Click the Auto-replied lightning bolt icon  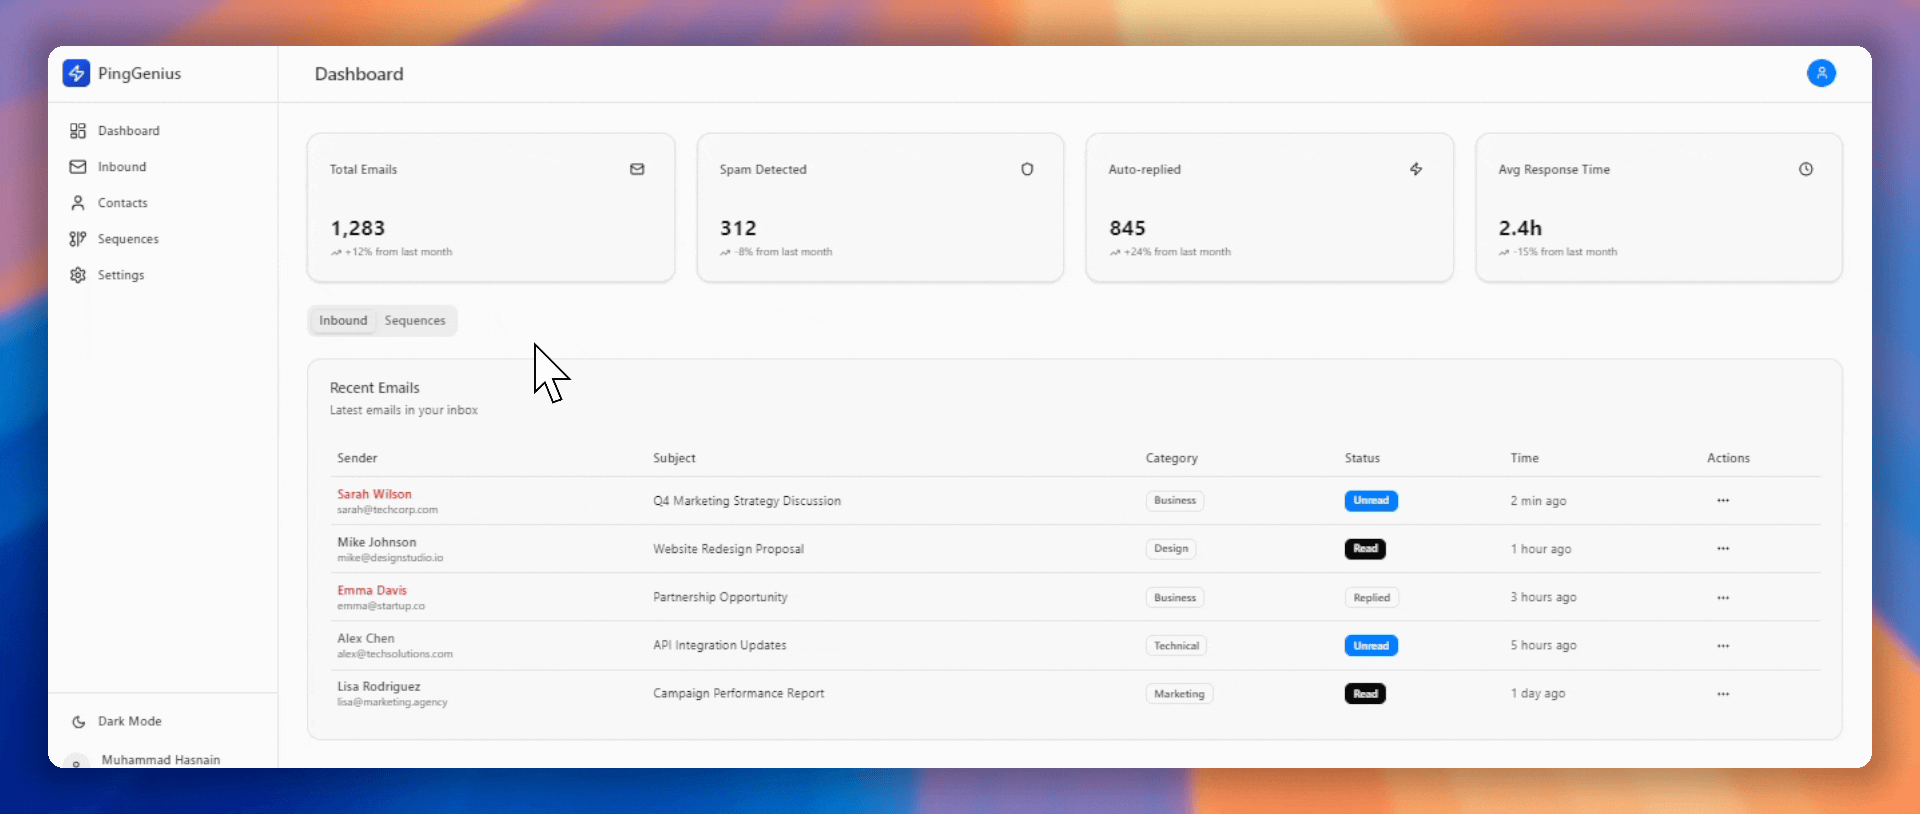pos(1416,169)
